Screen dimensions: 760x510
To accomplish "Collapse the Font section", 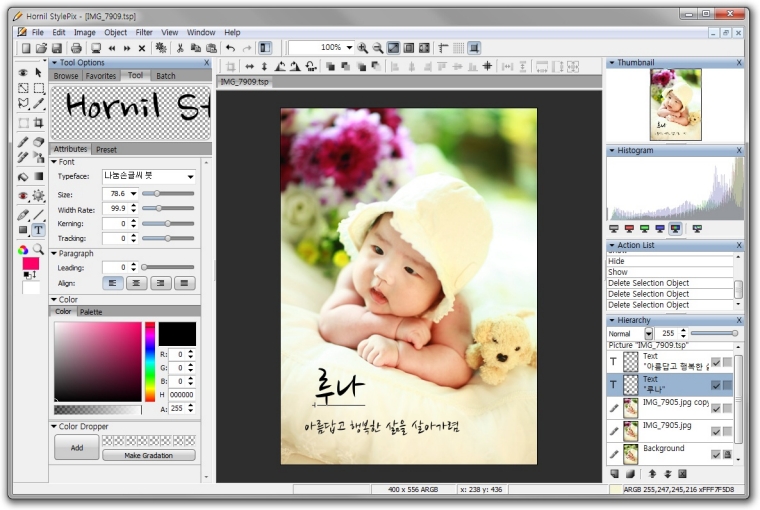I will [55, 162].
